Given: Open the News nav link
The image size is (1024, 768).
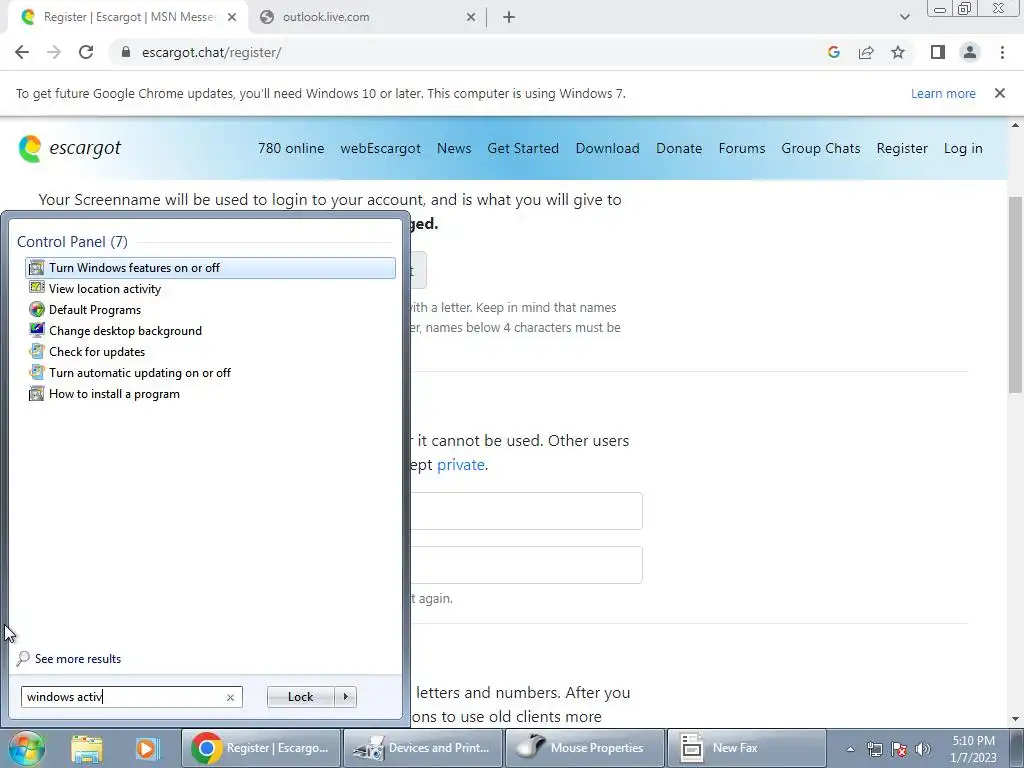Looking at the screenshot, I should pyautogui.click(x=454, y=148).
